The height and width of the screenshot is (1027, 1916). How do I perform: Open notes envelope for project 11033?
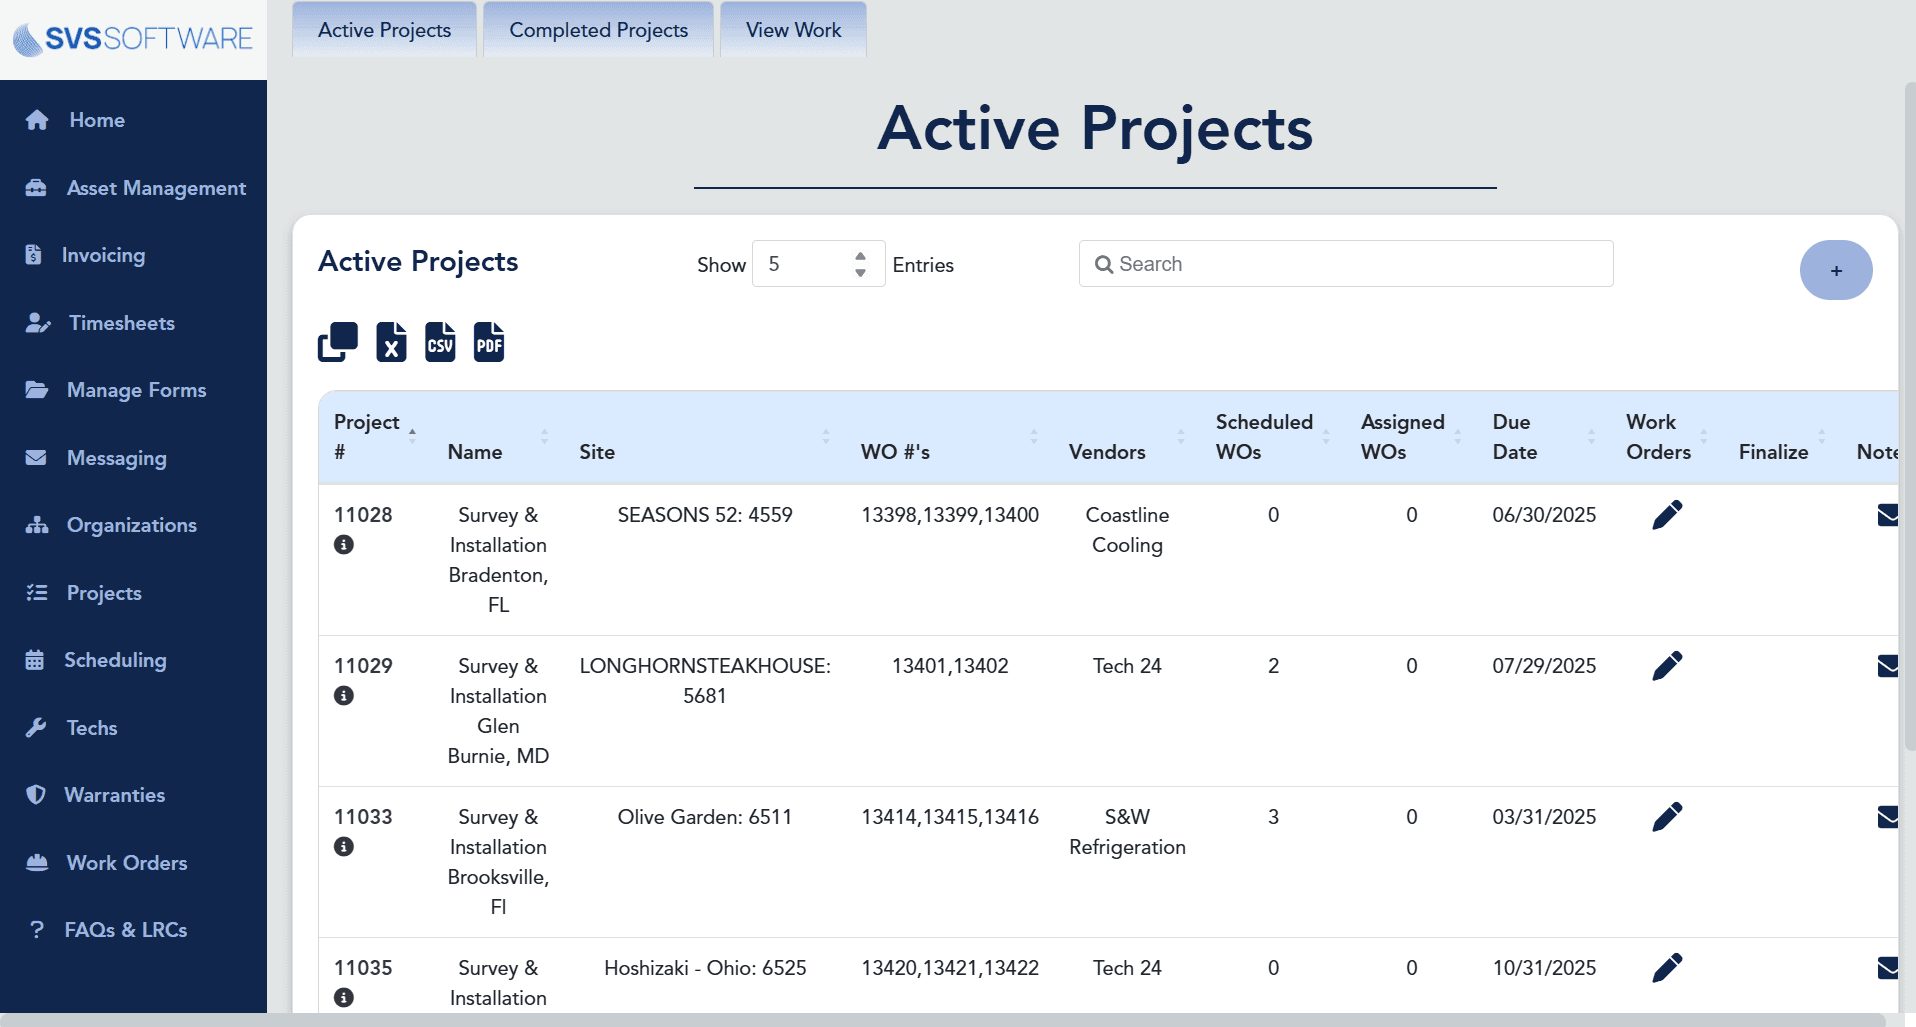(1887, 817)
